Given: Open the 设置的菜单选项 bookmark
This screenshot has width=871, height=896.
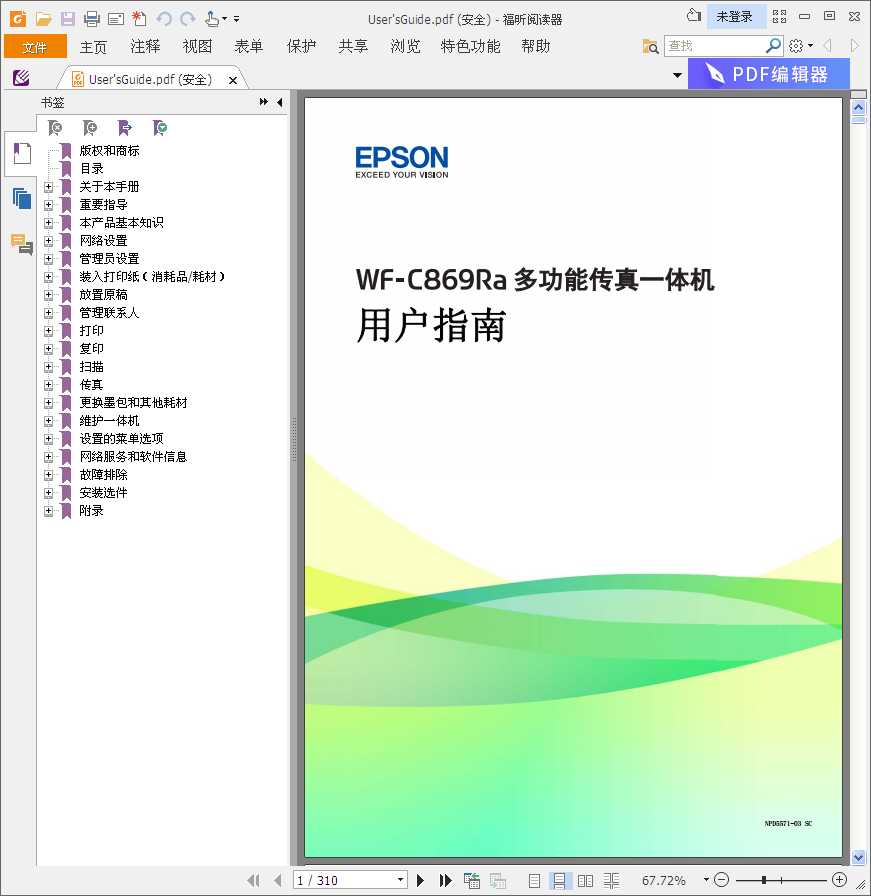Looking at the screenshot, I should [122, 439].
